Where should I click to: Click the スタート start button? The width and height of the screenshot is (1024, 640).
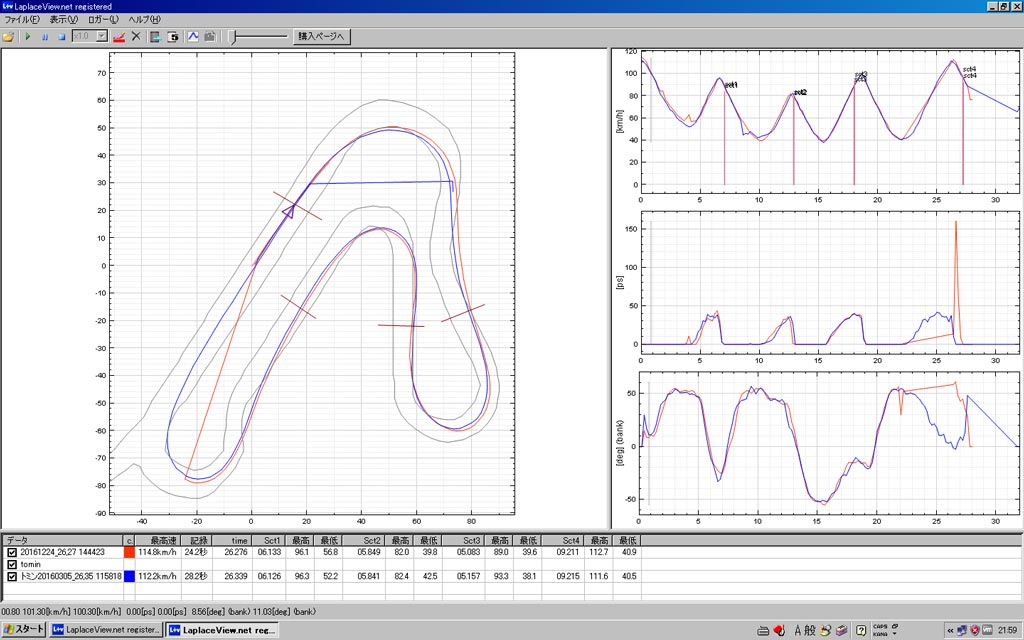[23, 629]
